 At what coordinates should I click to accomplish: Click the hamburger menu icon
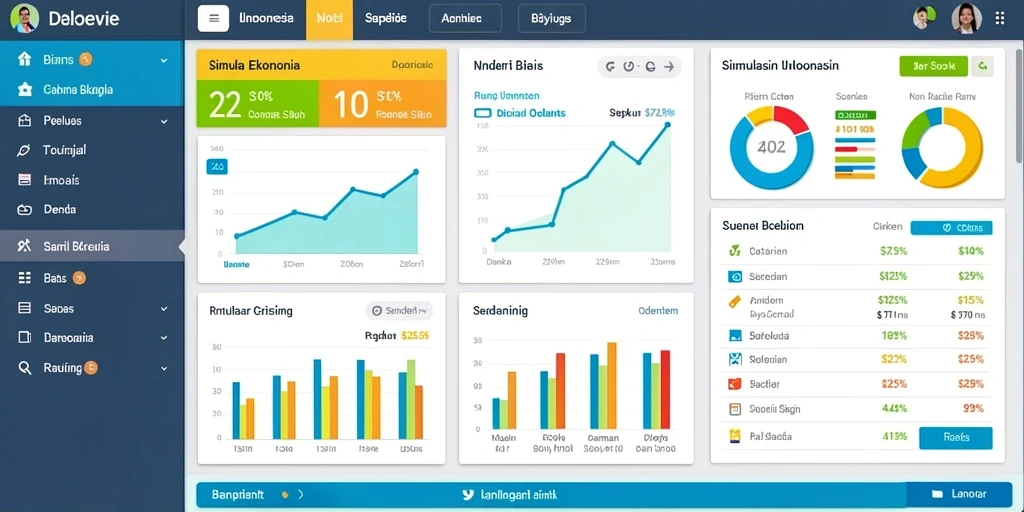214,18
